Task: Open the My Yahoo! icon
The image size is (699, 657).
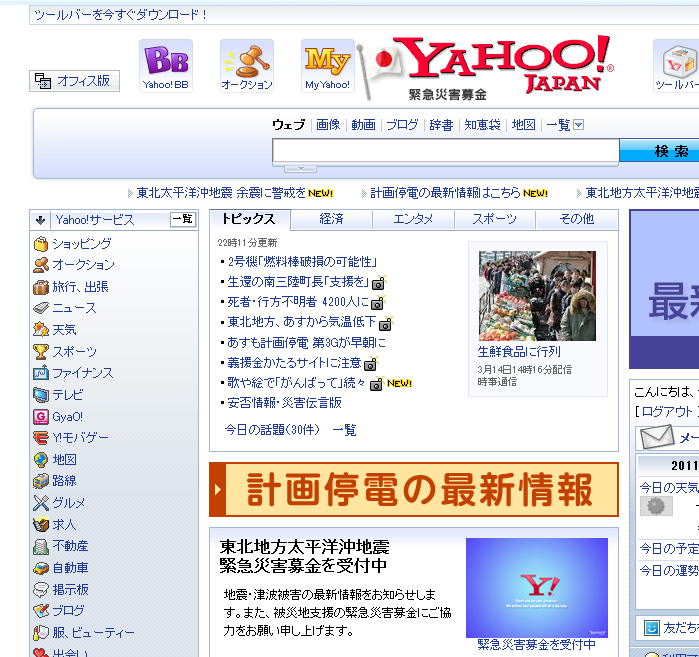Action: 328,66
